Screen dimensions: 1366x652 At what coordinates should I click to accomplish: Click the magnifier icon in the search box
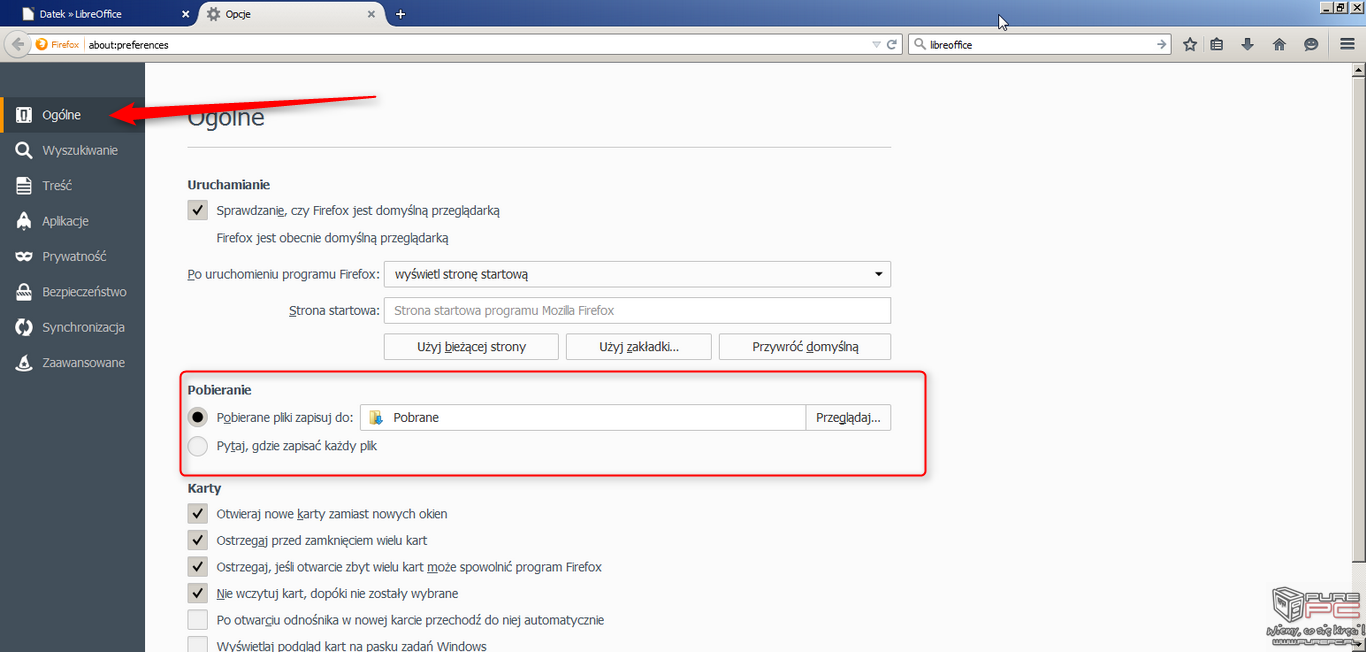pos(920,45)
